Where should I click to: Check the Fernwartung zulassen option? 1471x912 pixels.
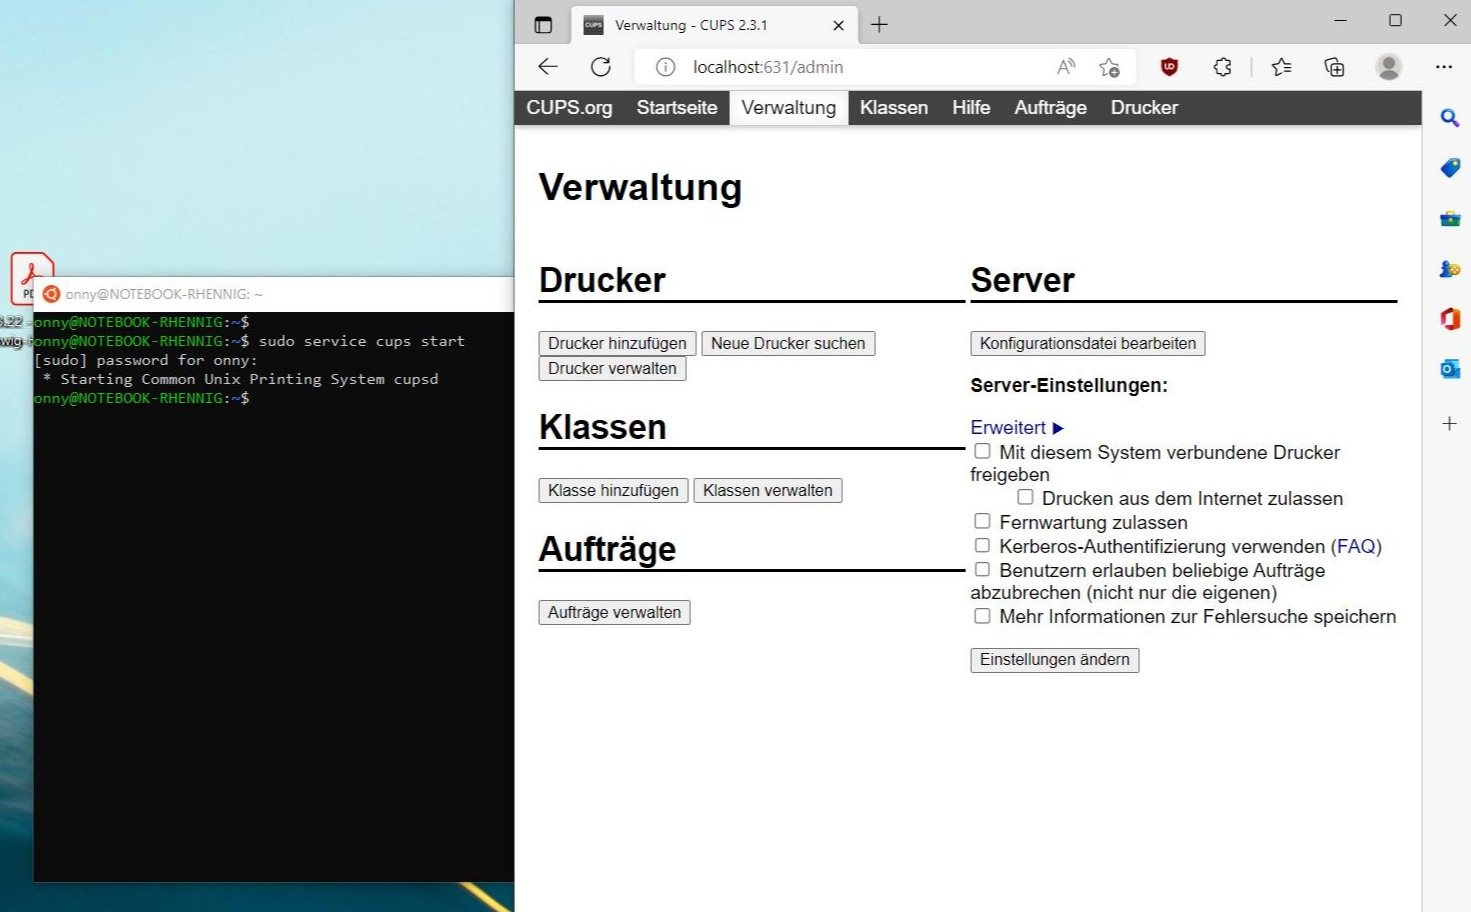coord(982,520)
